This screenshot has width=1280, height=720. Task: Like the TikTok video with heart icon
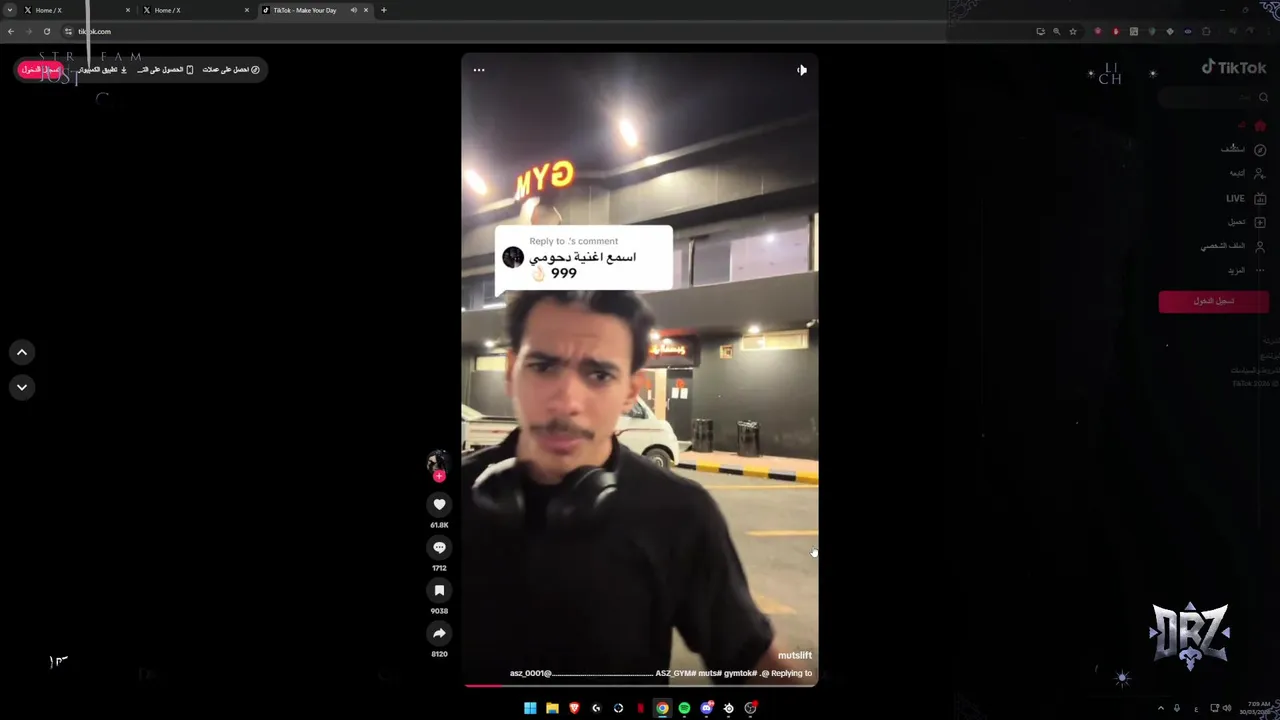pos(439,505)
